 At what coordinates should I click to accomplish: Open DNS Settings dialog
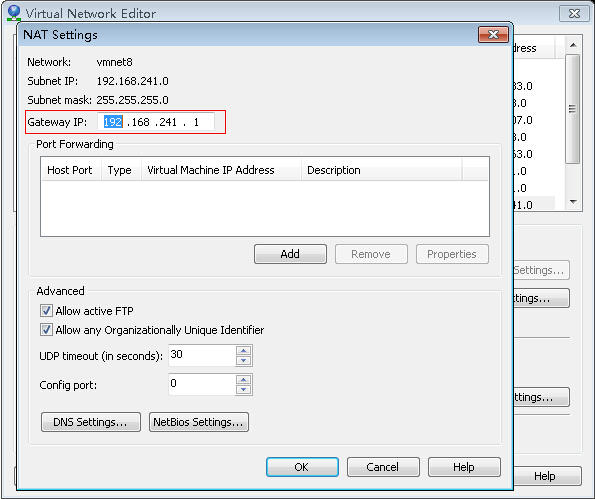pyautogui.click(x=91, y=422)
